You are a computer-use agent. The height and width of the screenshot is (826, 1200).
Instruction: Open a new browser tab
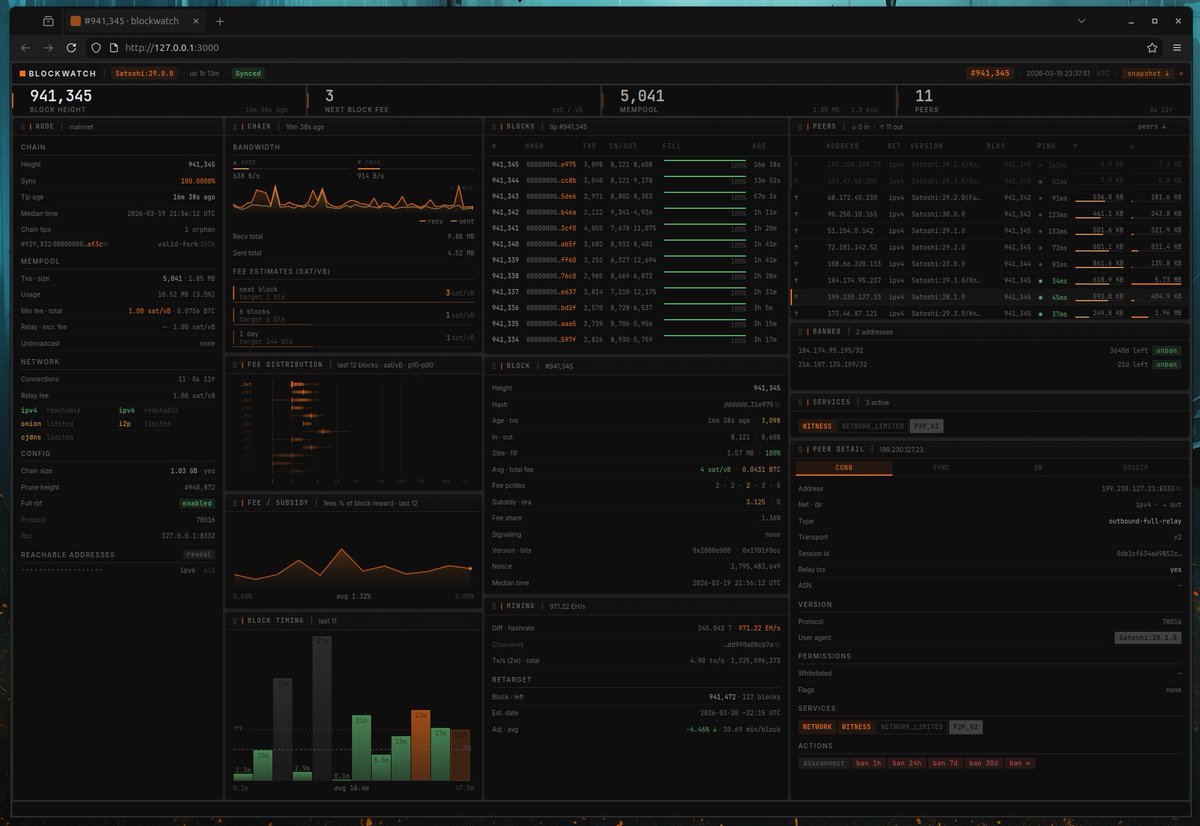coord(220,21)
